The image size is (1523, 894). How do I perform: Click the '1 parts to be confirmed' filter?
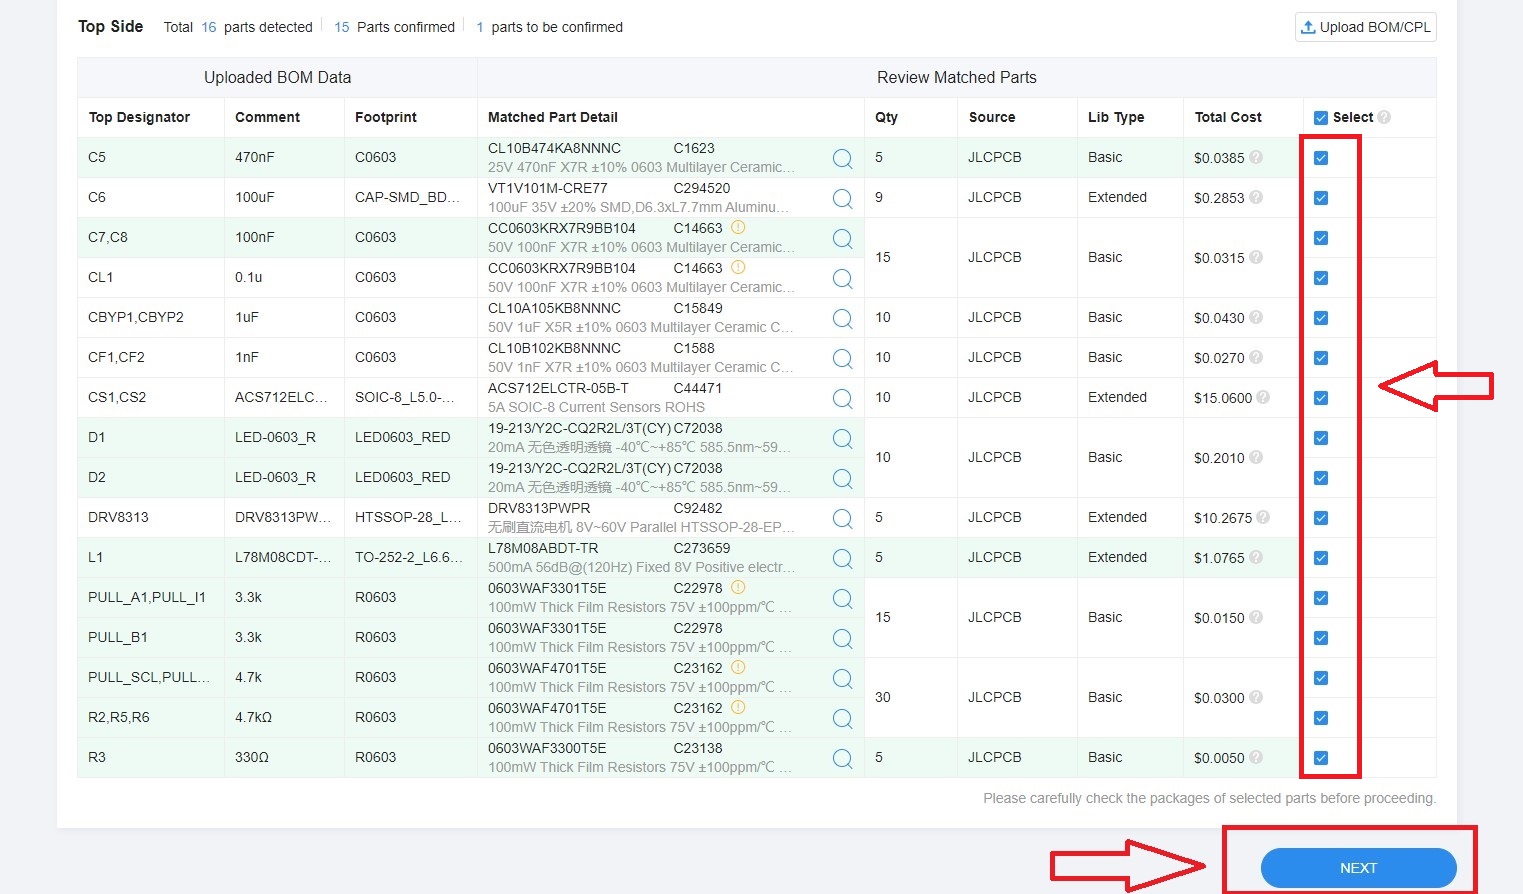tap(549, 27)
